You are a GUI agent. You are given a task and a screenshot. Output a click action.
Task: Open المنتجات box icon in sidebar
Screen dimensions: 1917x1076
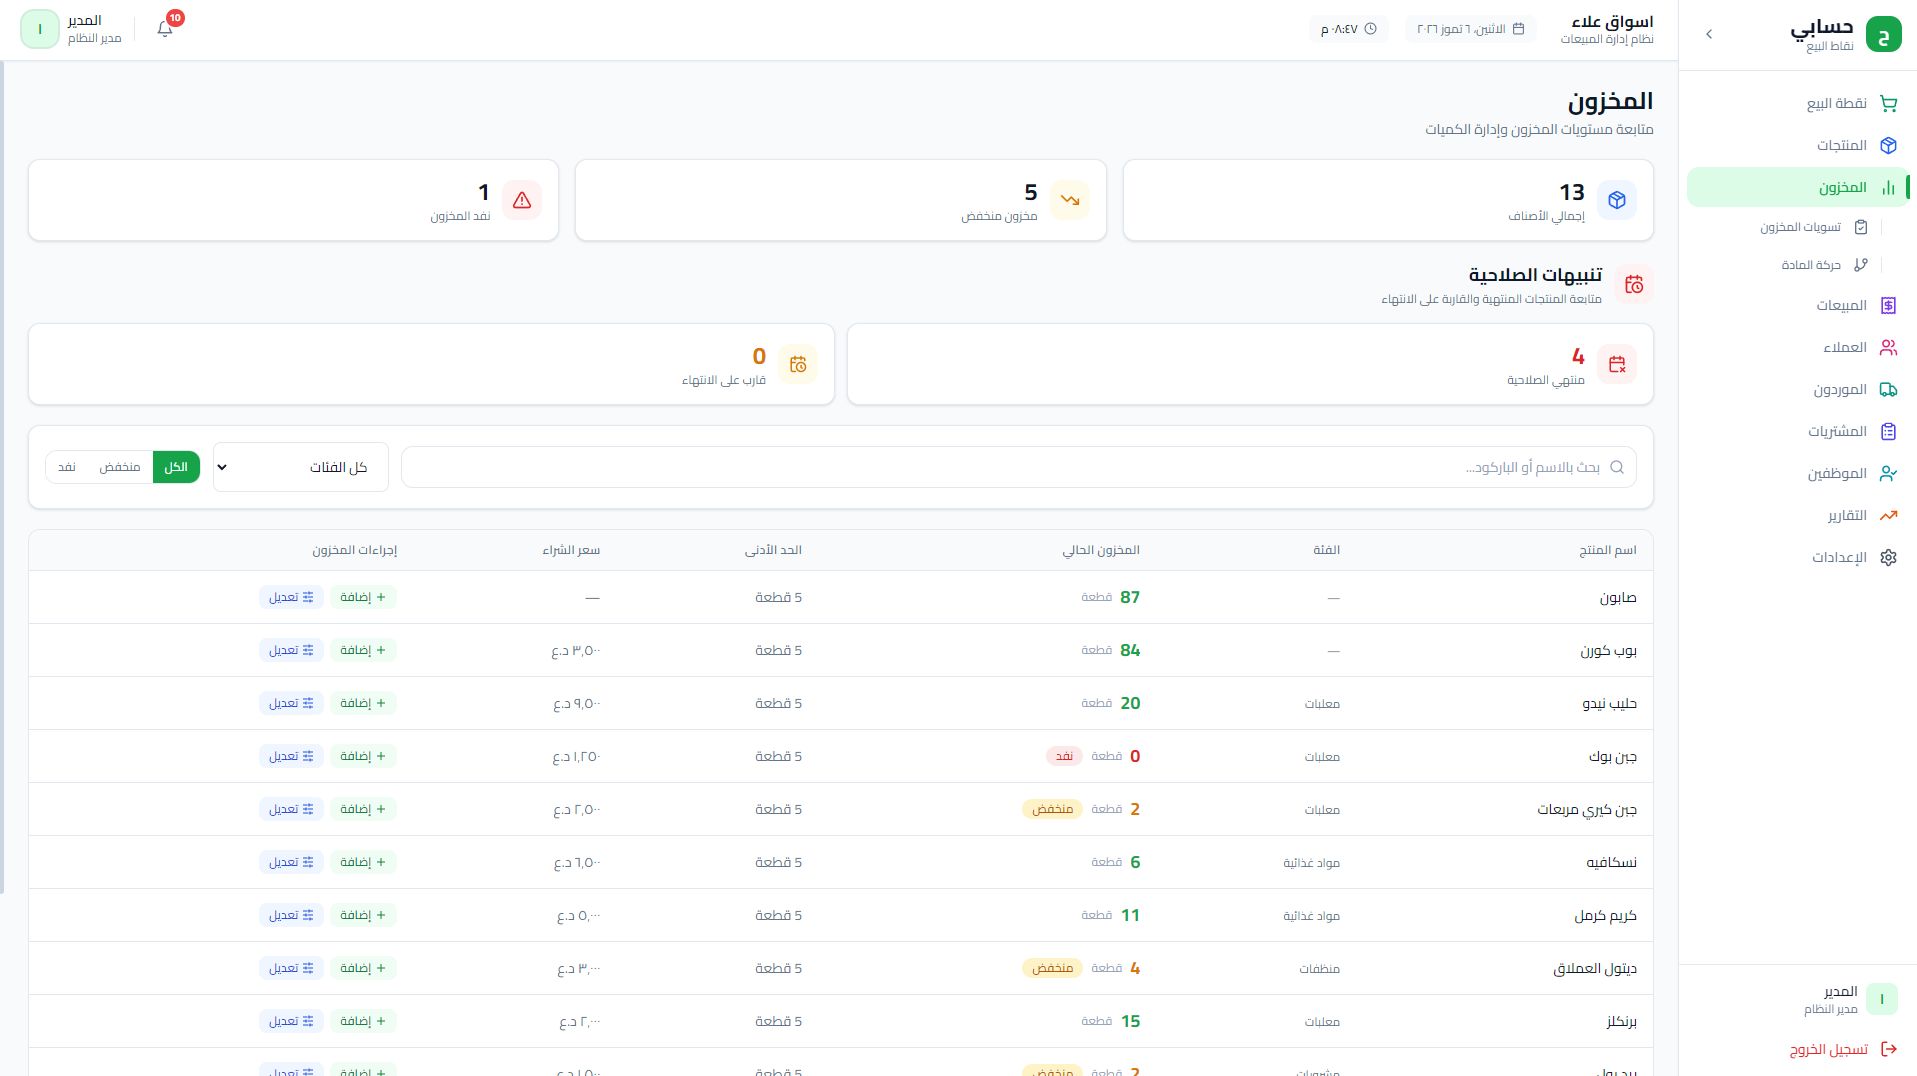1888,145
